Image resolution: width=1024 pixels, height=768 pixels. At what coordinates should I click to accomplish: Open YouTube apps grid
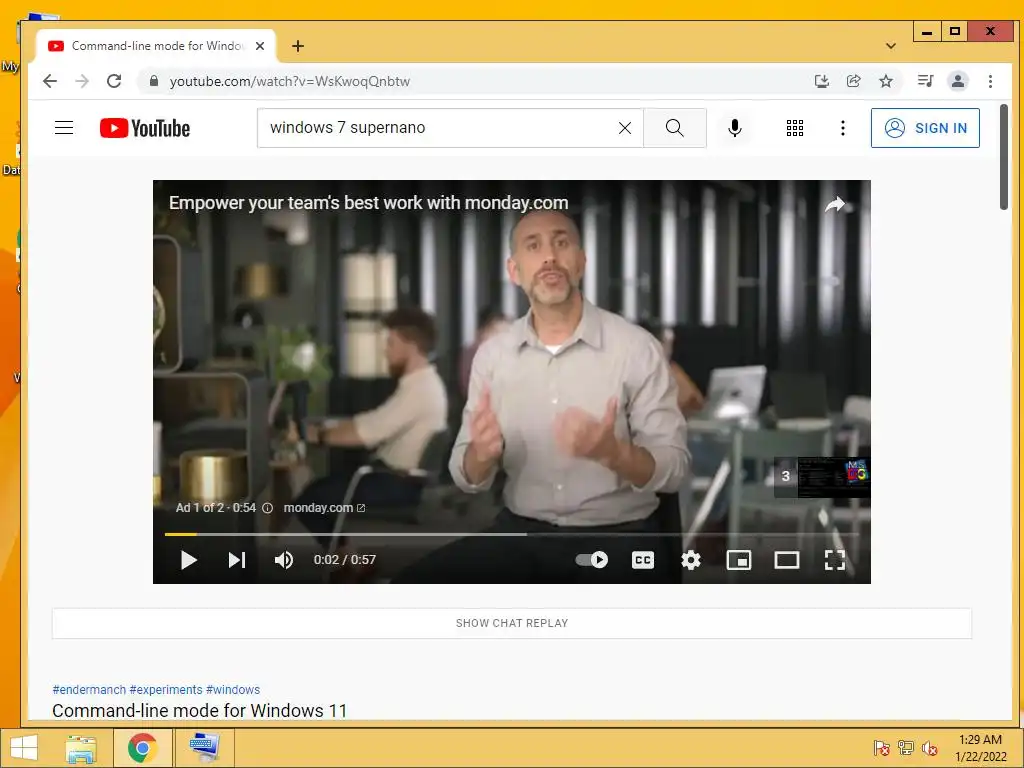(795, 128)
